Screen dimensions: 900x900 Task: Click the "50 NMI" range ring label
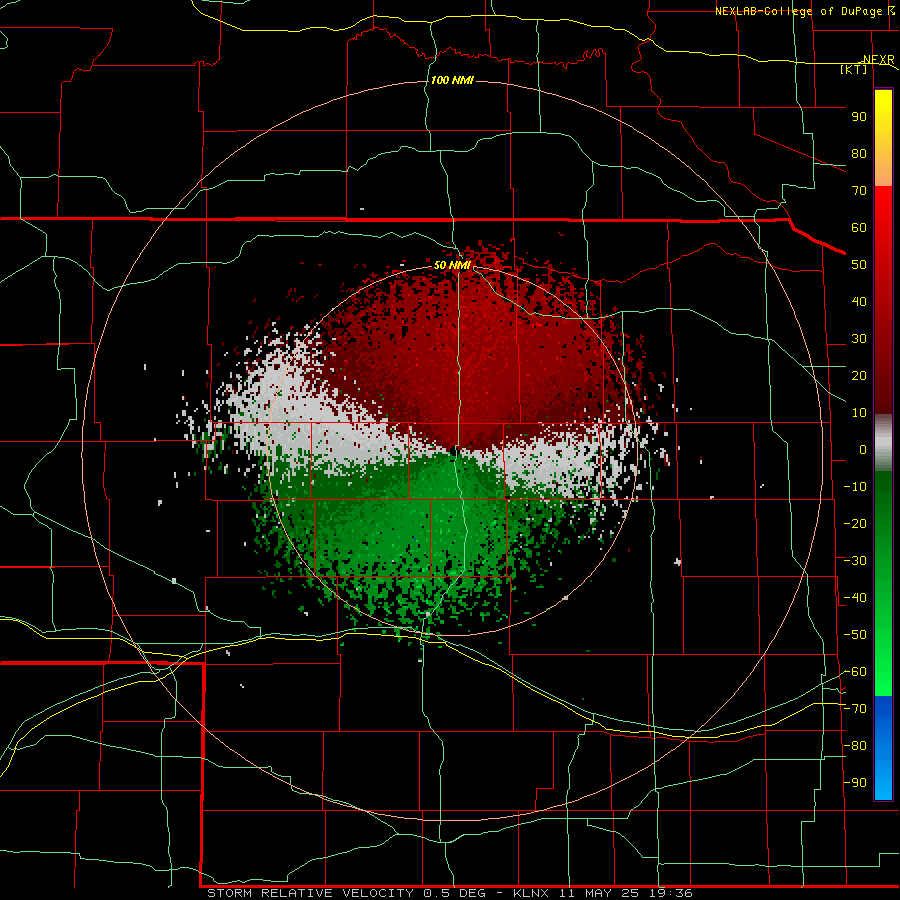point(452,265)
